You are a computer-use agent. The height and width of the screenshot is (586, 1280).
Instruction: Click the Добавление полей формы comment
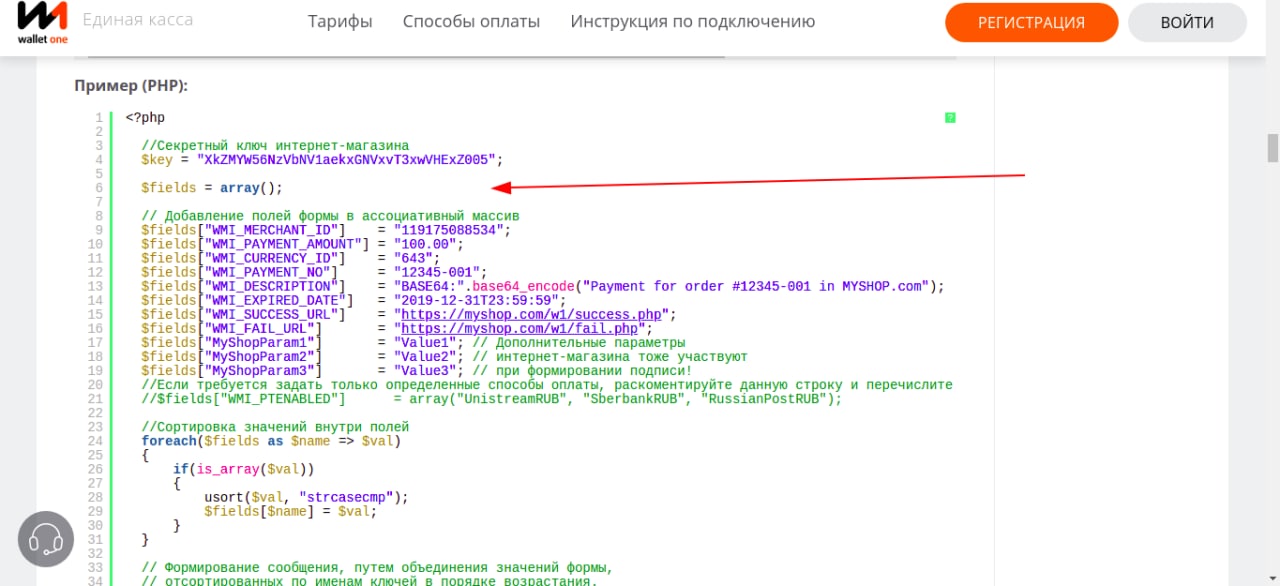tap(330, 216)
